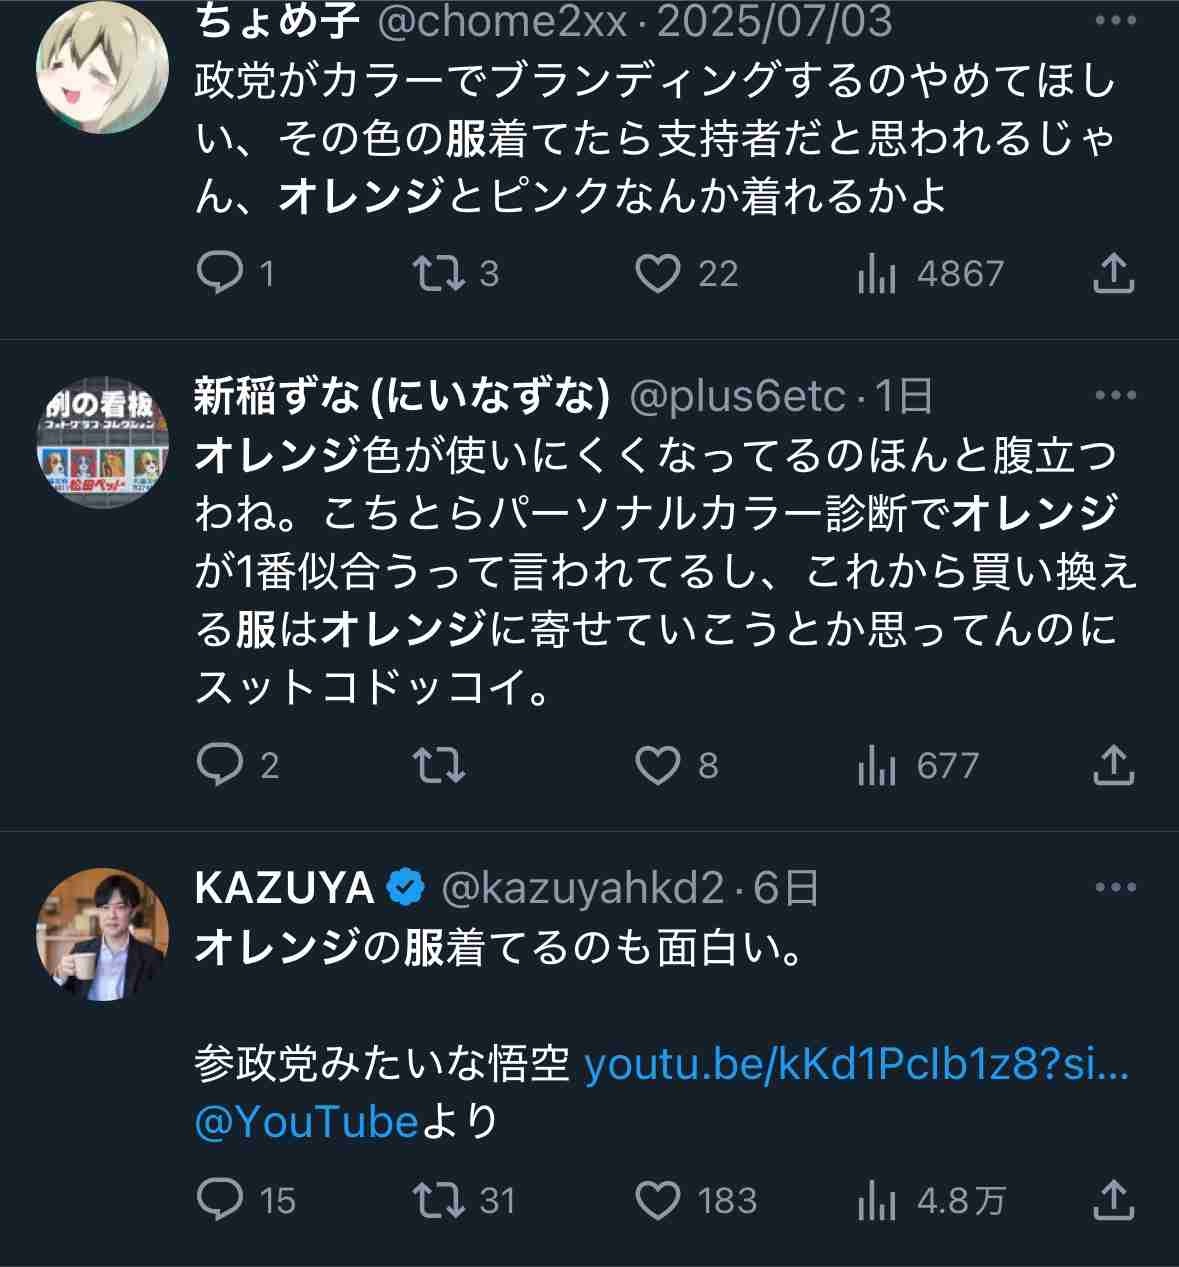The width and height of the screenshot is (1179, 1267).
Task: Reply to ちょめ子's post
Action: pos(220,273)
